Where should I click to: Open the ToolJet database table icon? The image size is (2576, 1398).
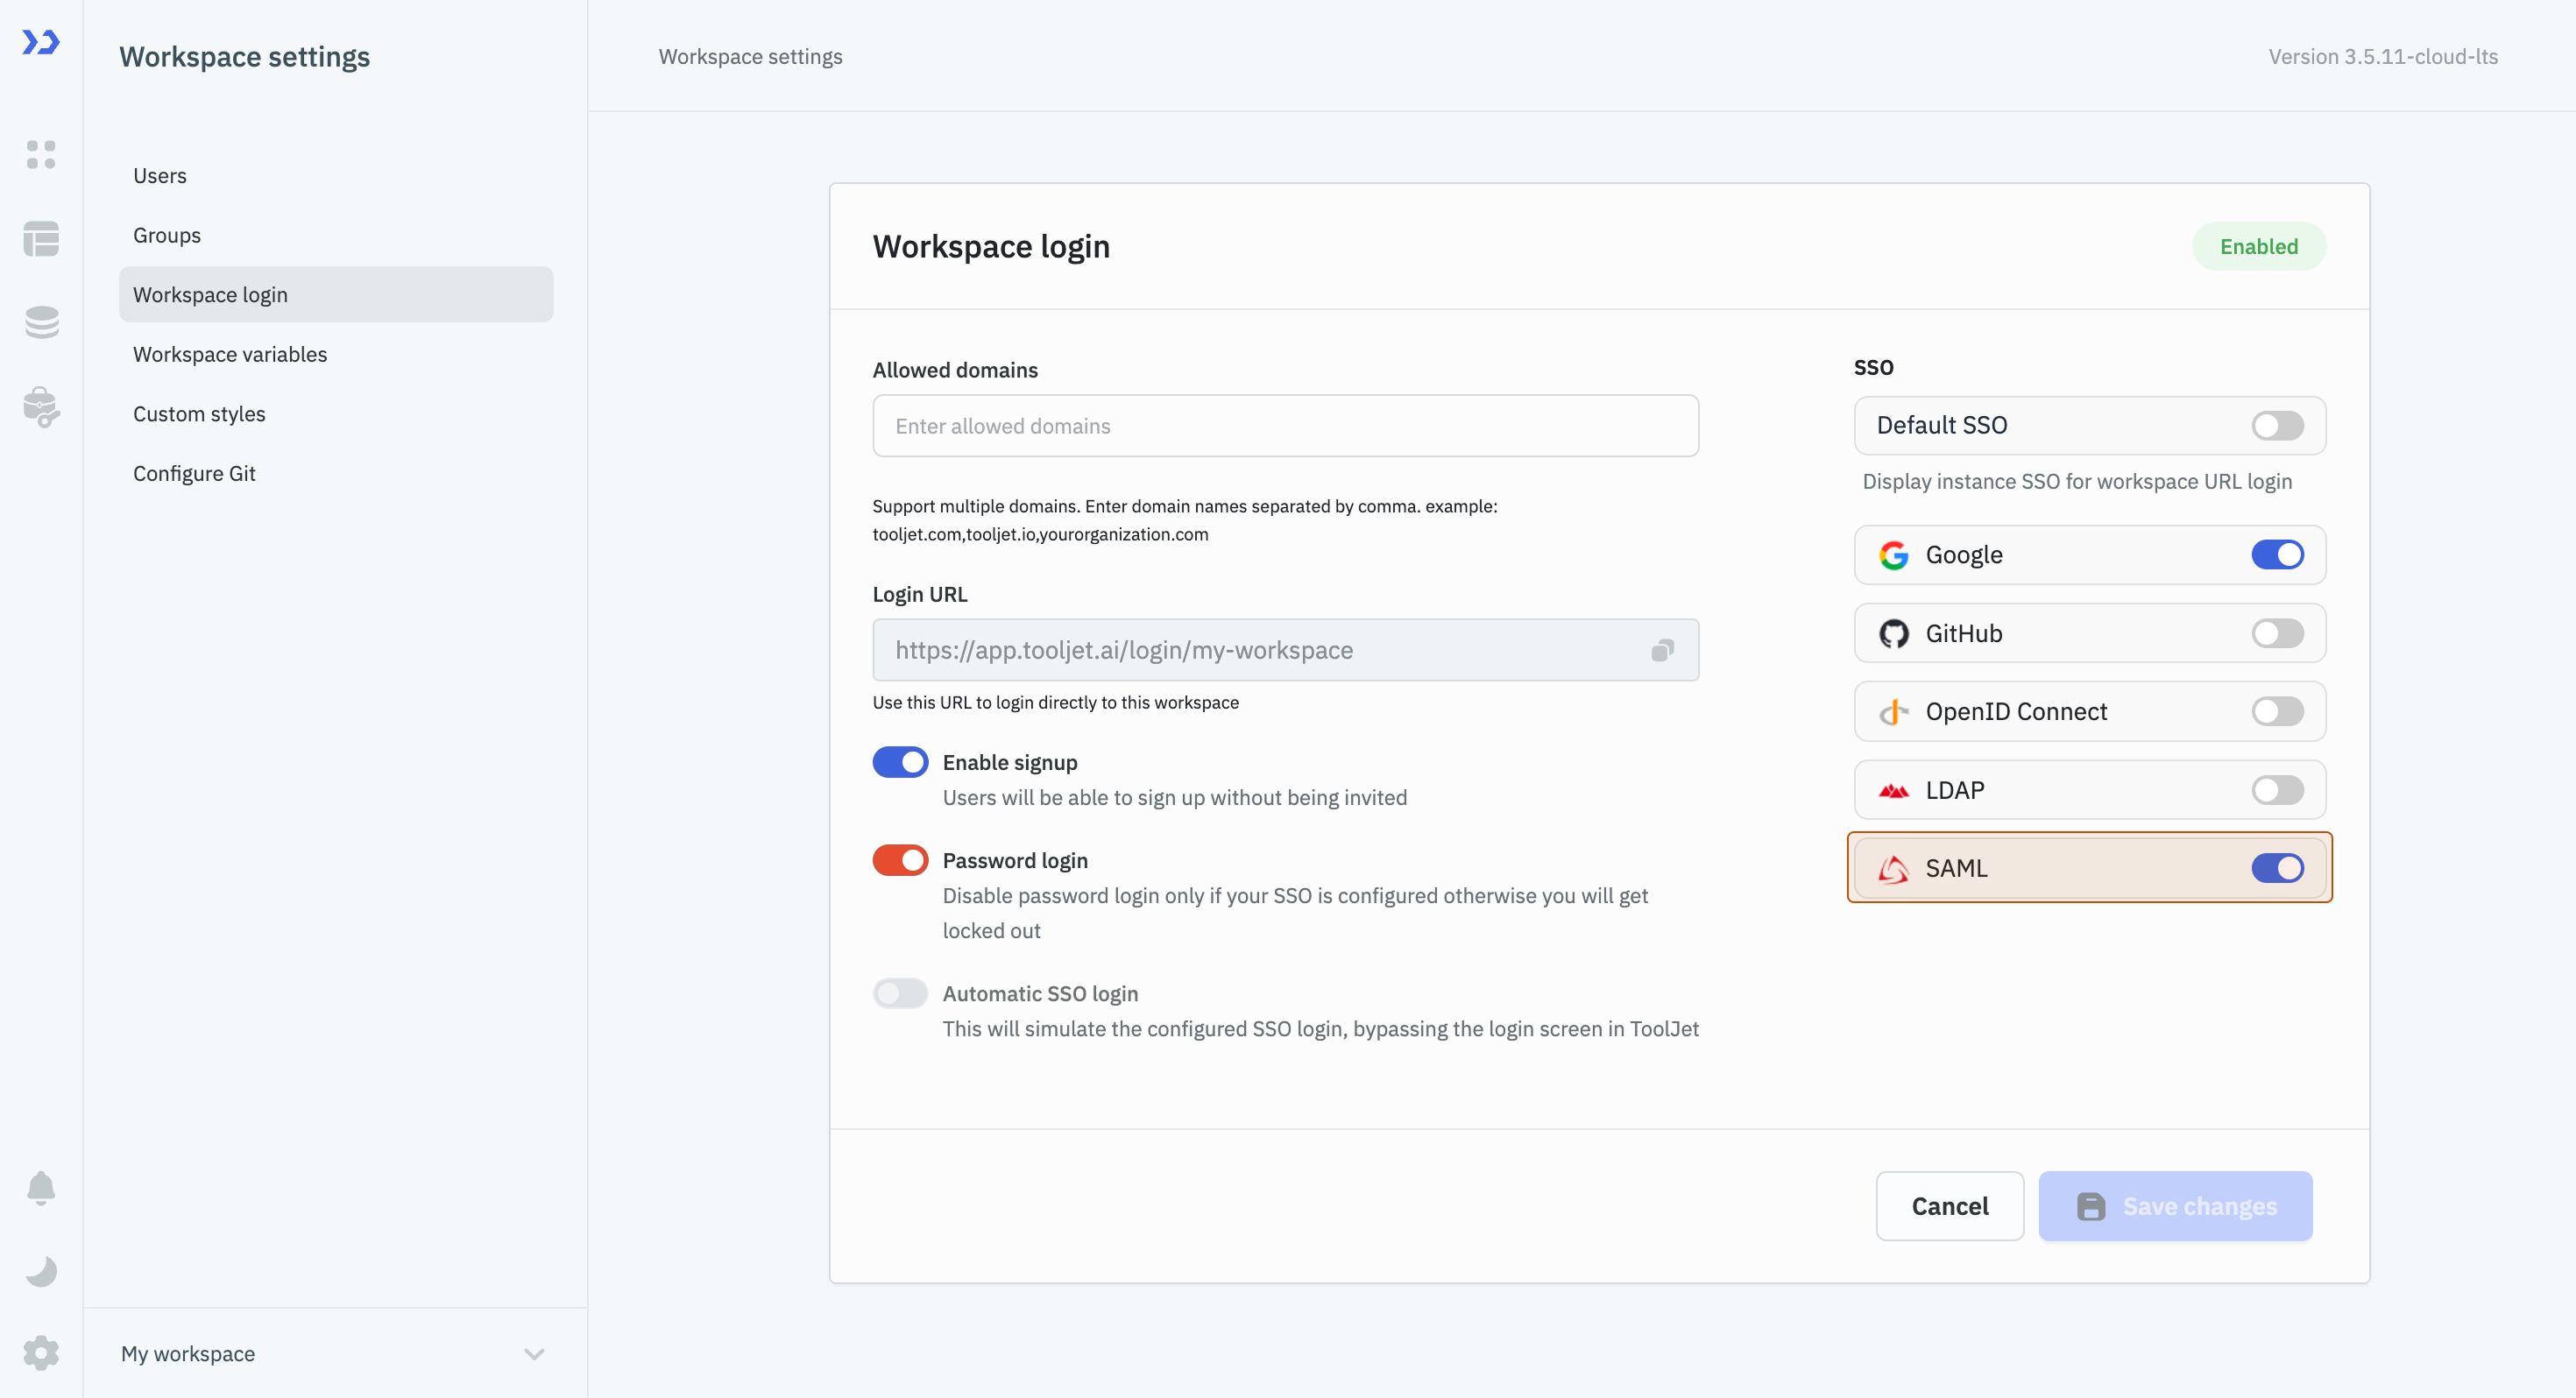pos(41,239)
